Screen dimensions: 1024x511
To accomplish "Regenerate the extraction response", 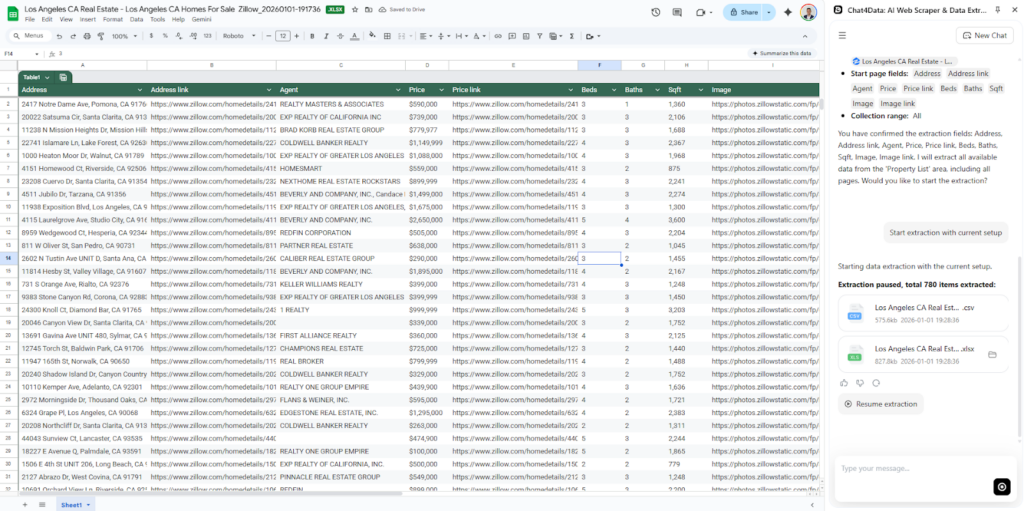I will pyautogui.click(x=876, y=383).
